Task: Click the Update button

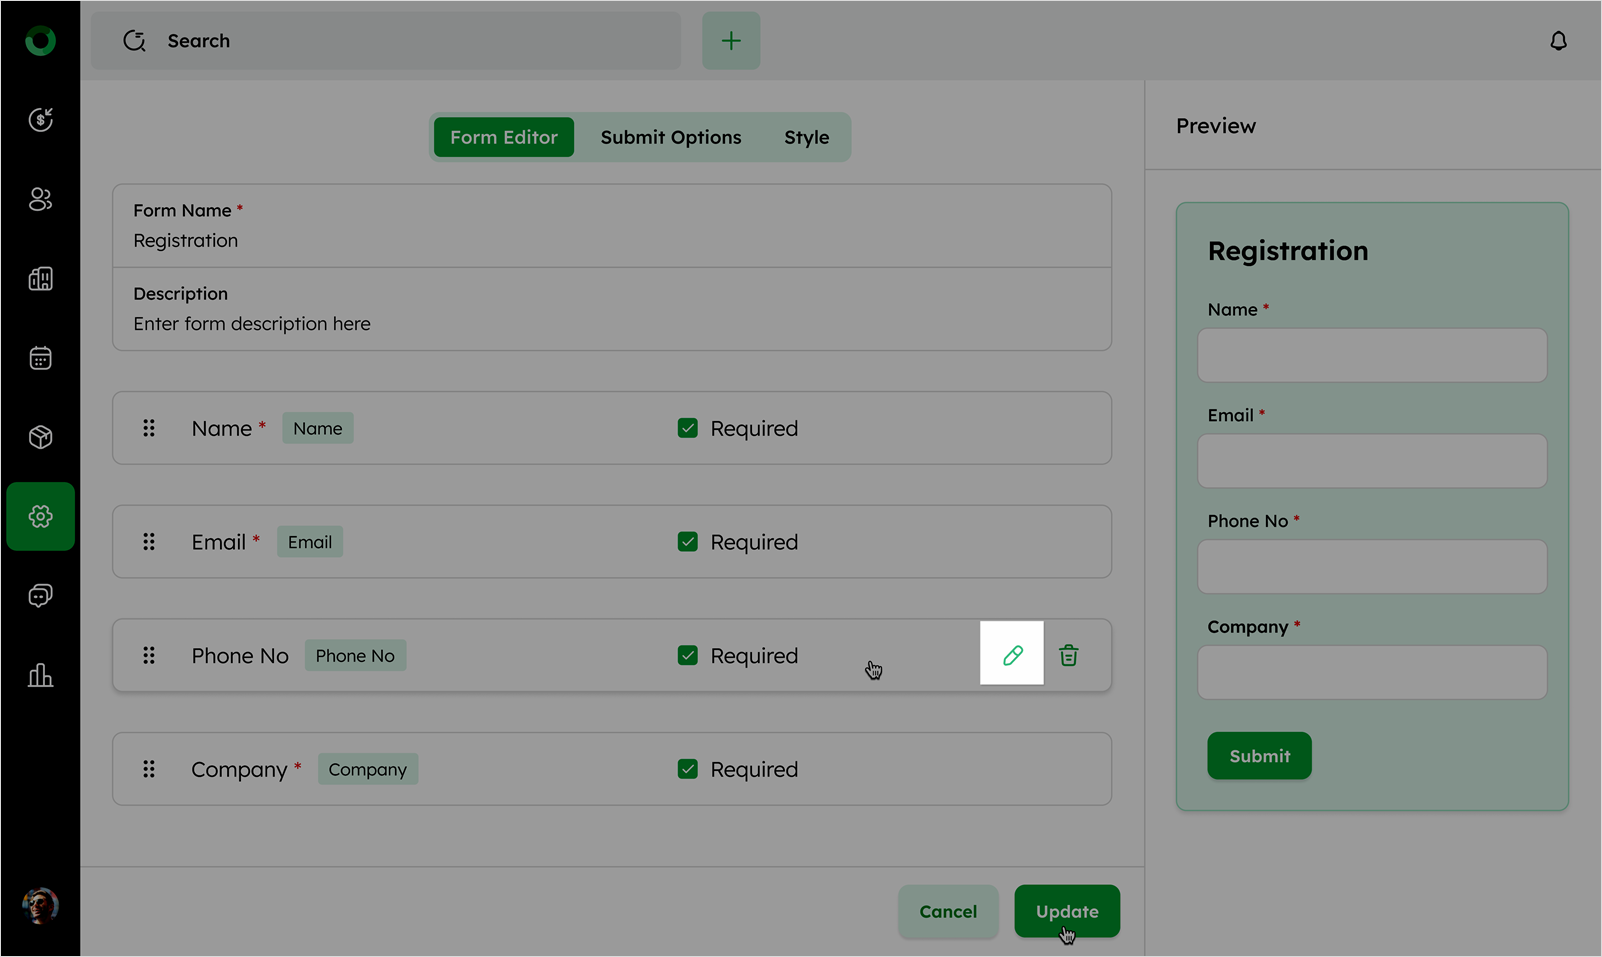Action: pyautogui.click(x=1066, y=911)
